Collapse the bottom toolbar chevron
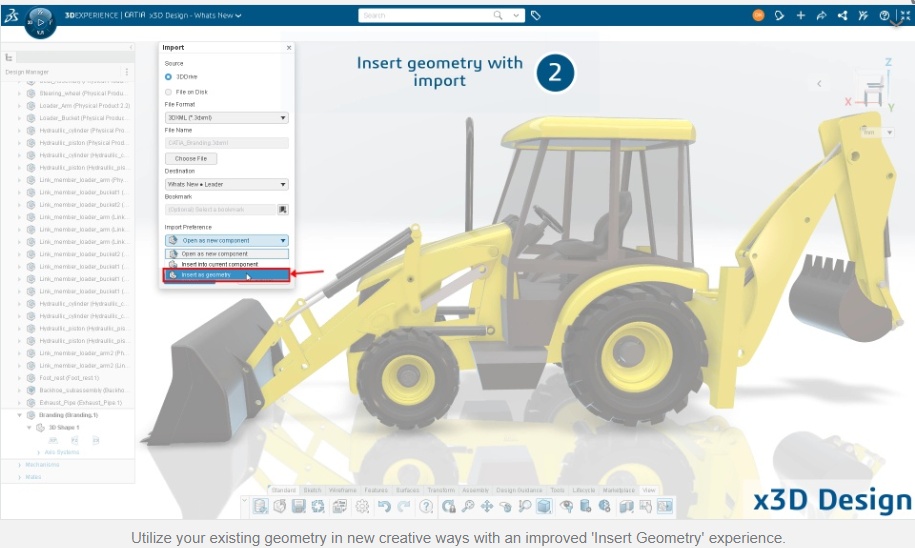This screenshot has width=915, height=548. 245,501
